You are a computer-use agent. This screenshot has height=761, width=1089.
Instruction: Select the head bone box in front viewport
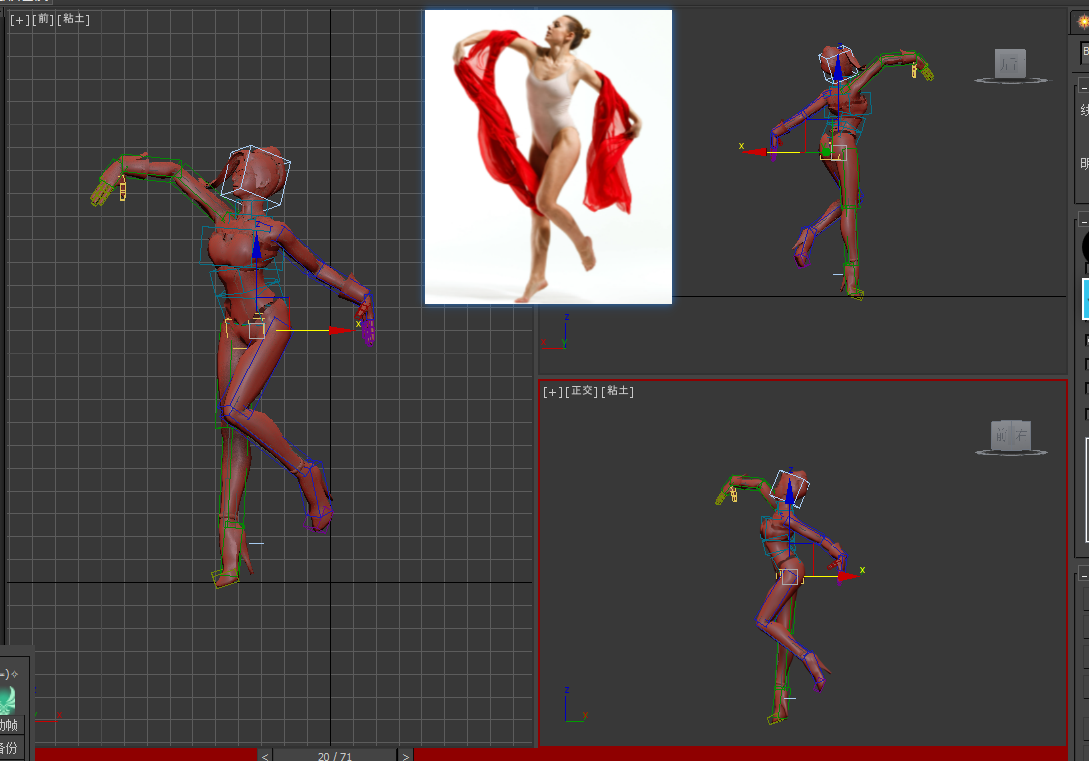[x=258, y=174]
